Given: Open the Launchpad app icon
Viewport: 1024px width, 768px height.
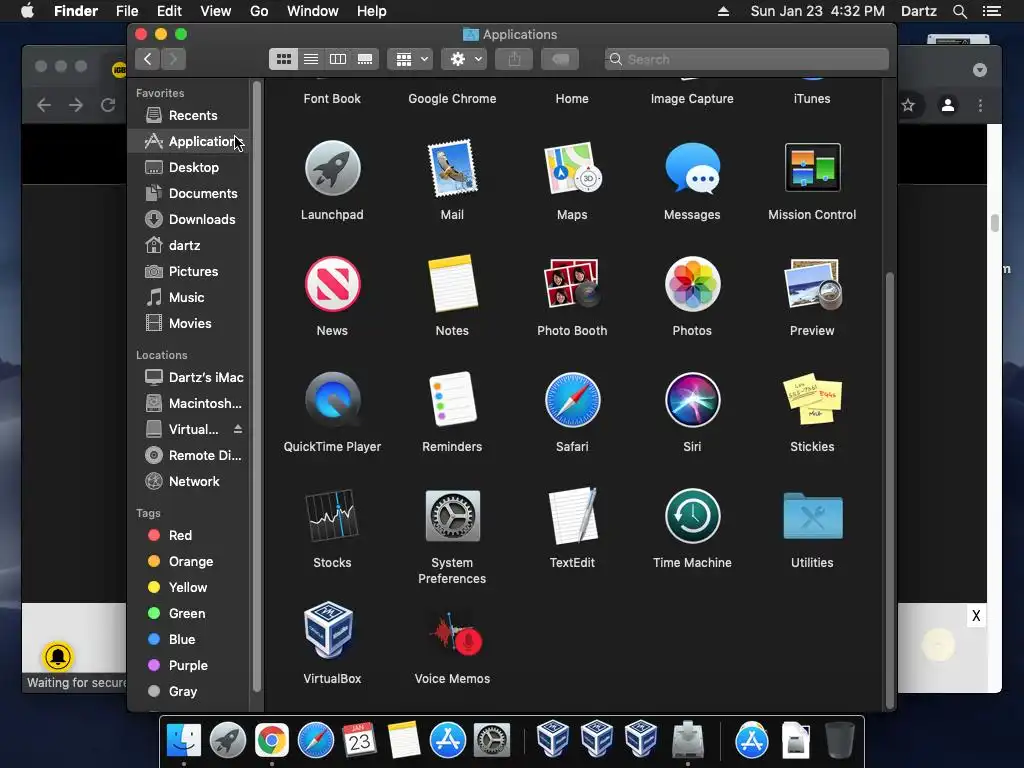Looking at the screenshot, I should [x=332, y=168].
